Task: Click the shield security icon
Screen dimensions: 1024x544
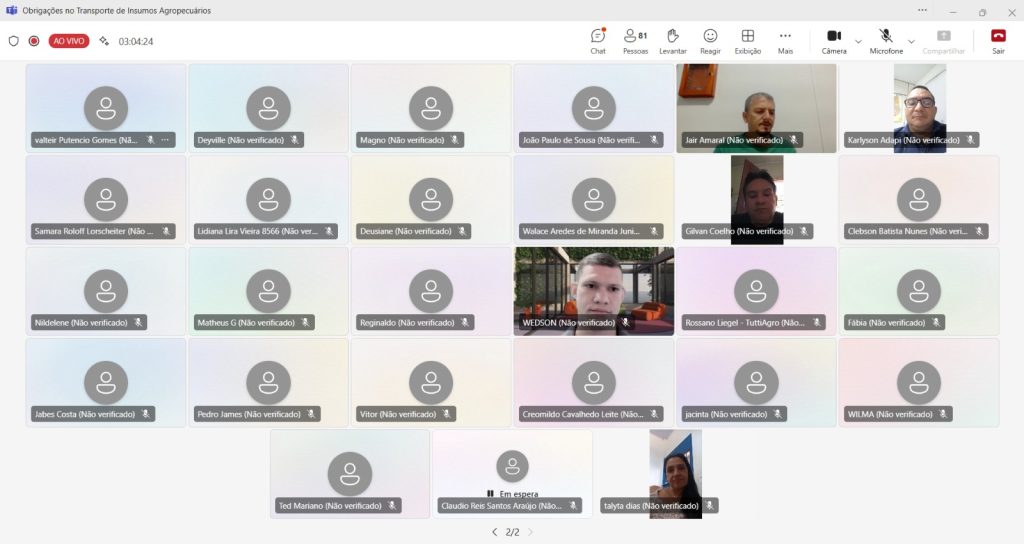Action: click(14, 41)
